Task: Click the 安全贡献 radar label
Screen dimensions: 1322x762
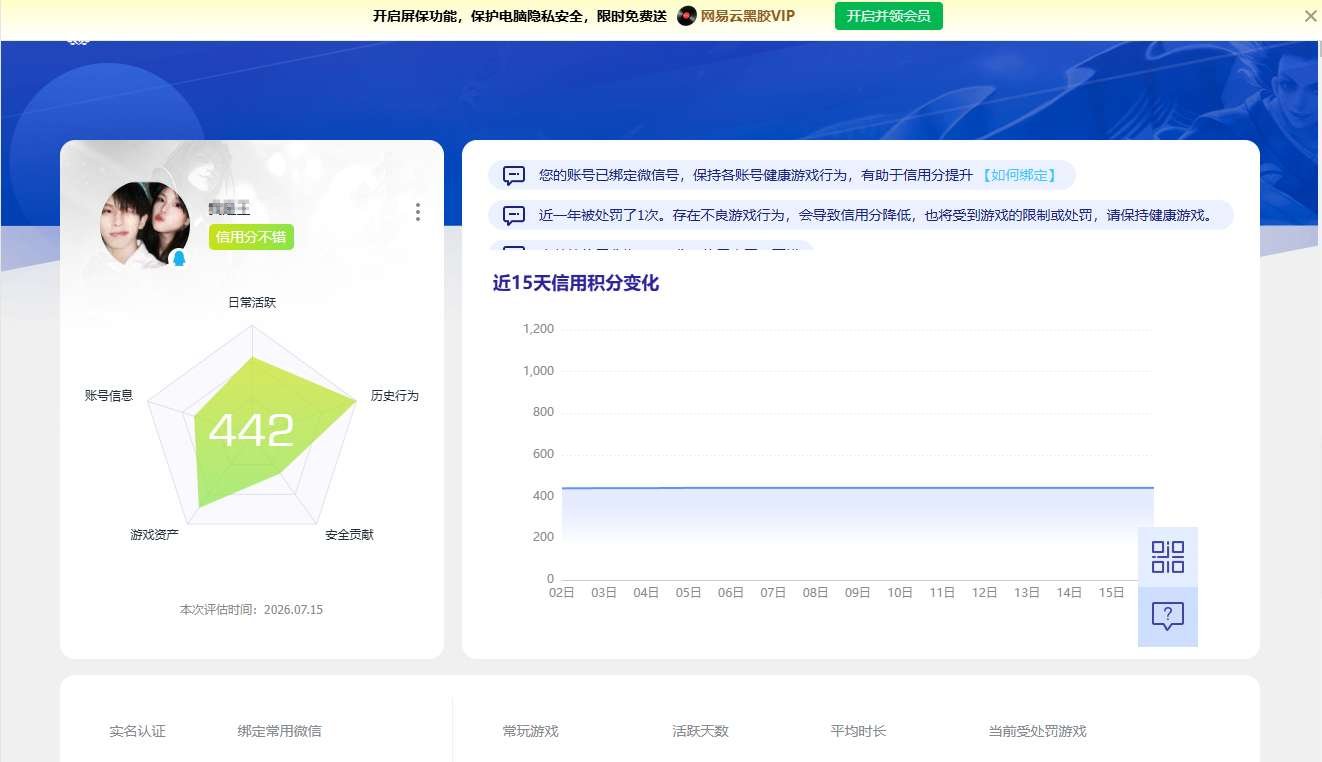Action: tap(349, 535)
